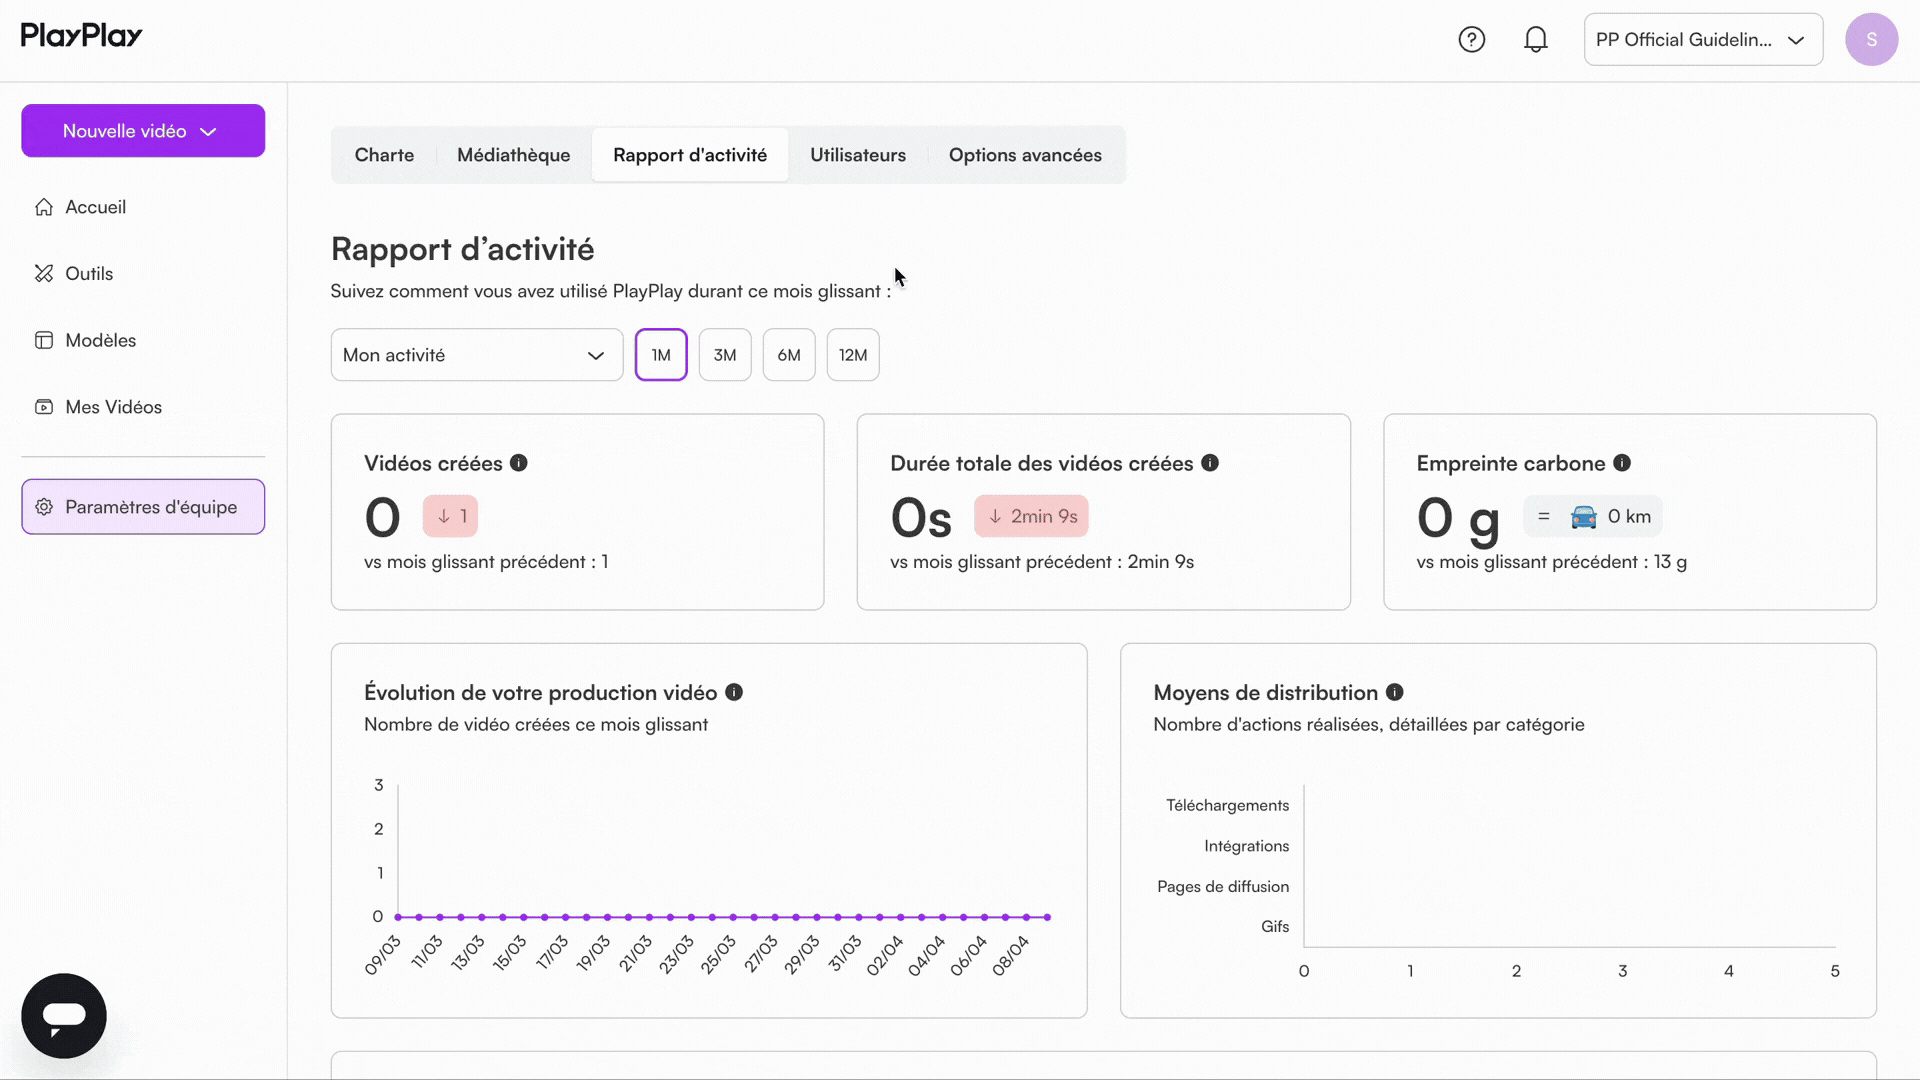Click info icon next to Empreinte carbone
1920x1080 pixels.
(x=1622, y=463)
